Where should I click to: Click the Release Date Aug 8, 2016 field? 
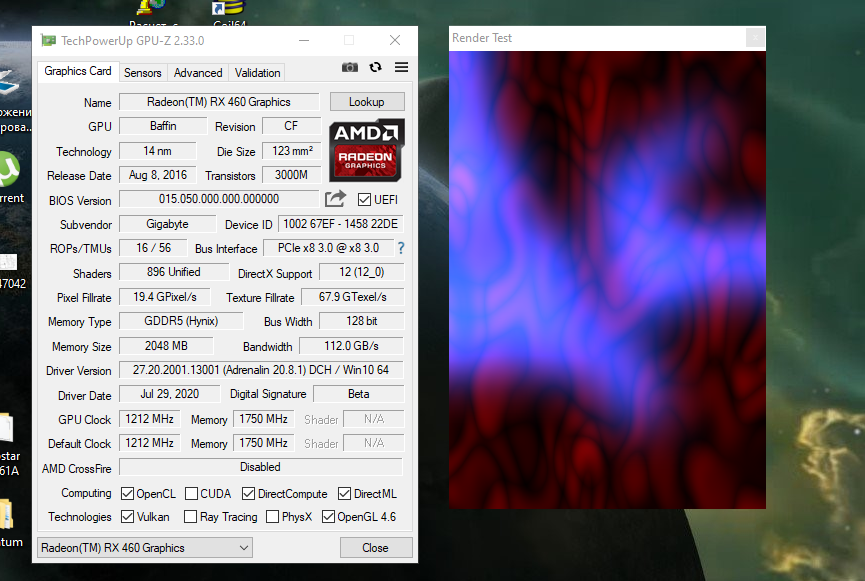click(x=158, y=175)
